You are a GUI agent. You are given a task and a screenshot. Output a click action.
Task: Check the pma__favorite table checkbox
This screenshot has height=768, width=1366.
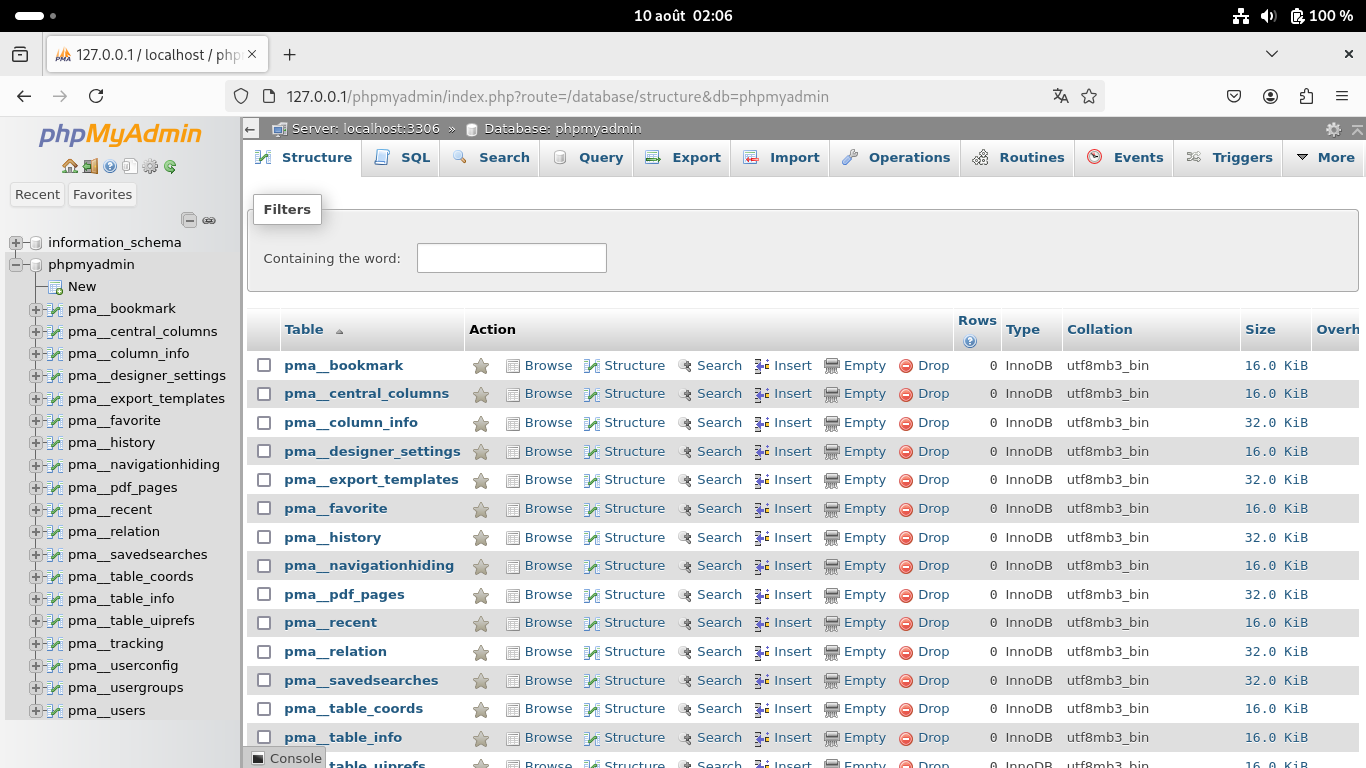click(264, 508)
